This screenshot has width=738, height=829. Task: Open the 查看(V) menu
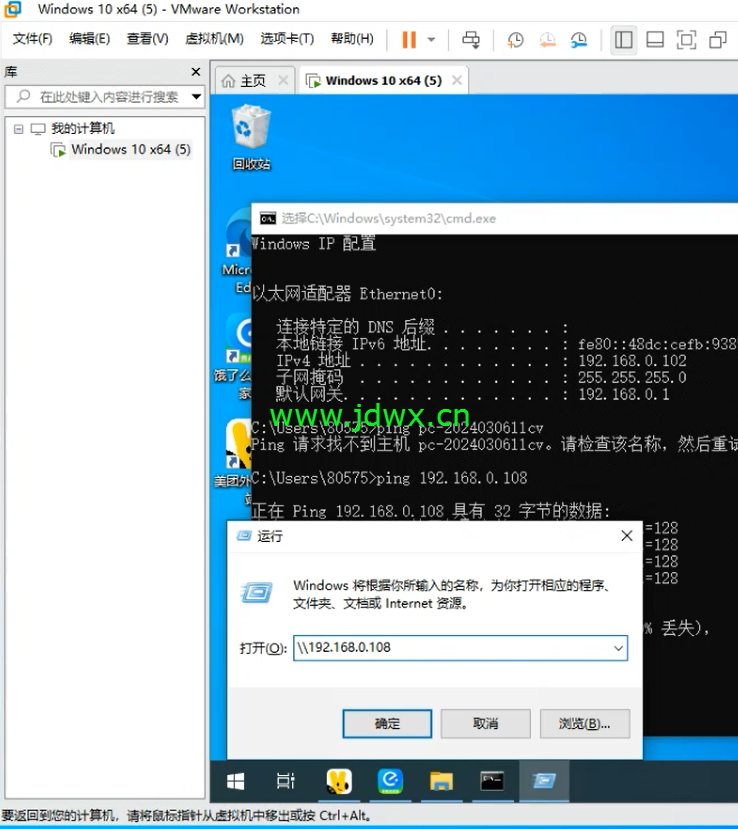[x=147, y=39]
